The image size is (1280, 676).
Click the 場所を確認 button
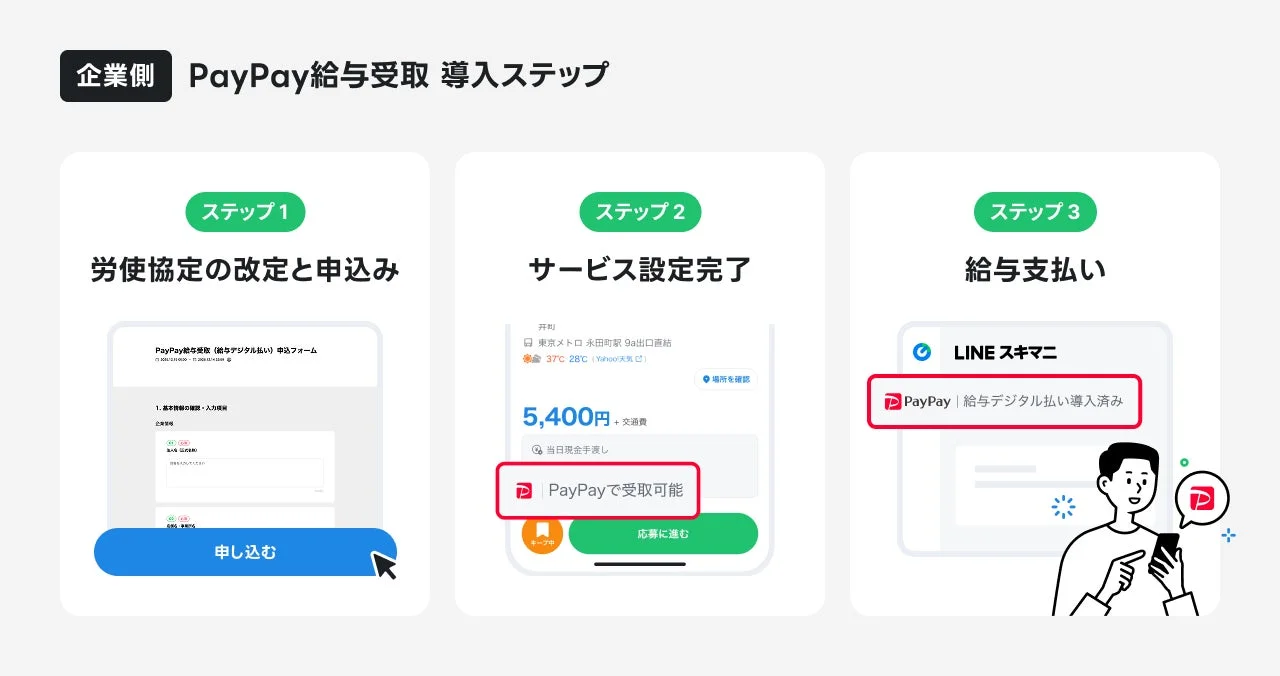point(726,379)
